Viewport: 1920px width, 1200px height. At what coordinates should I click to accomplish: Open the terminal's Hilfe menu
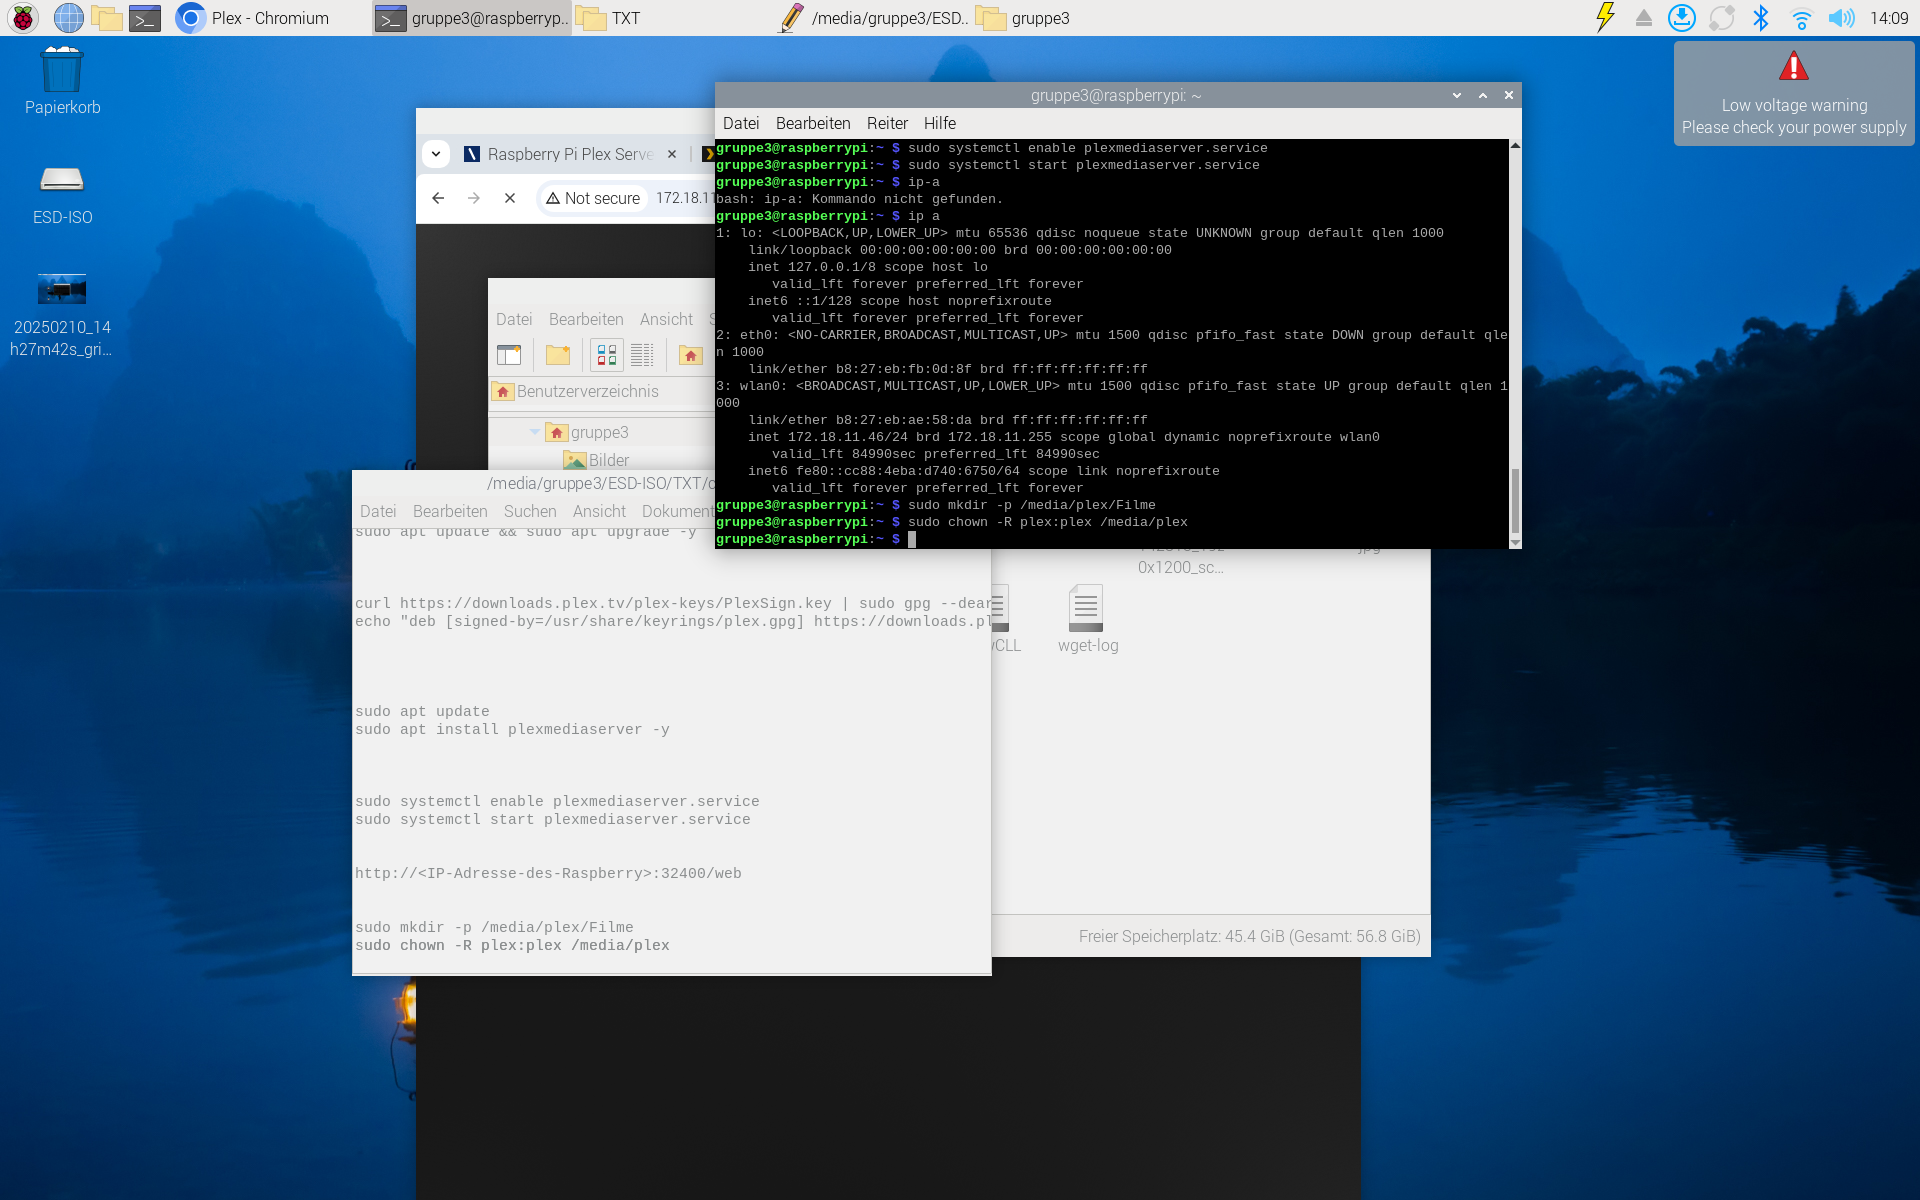(940, 123)
